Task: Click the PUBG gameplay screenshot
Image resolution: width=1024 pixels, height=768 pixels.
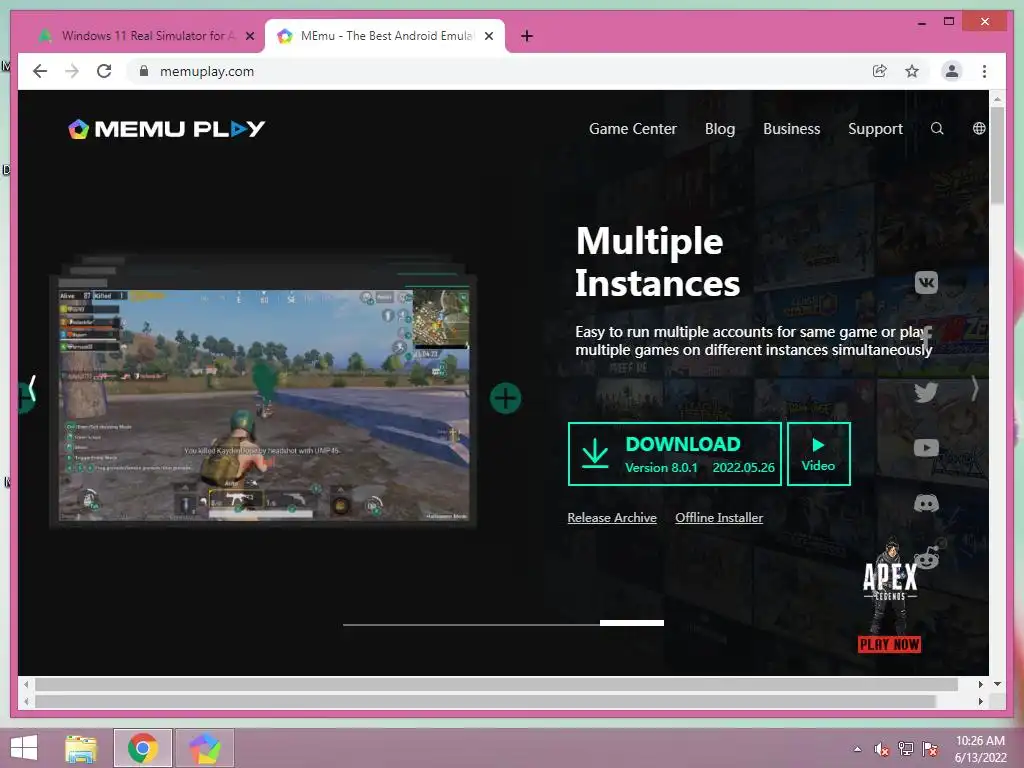Action: tap(264, 405)
